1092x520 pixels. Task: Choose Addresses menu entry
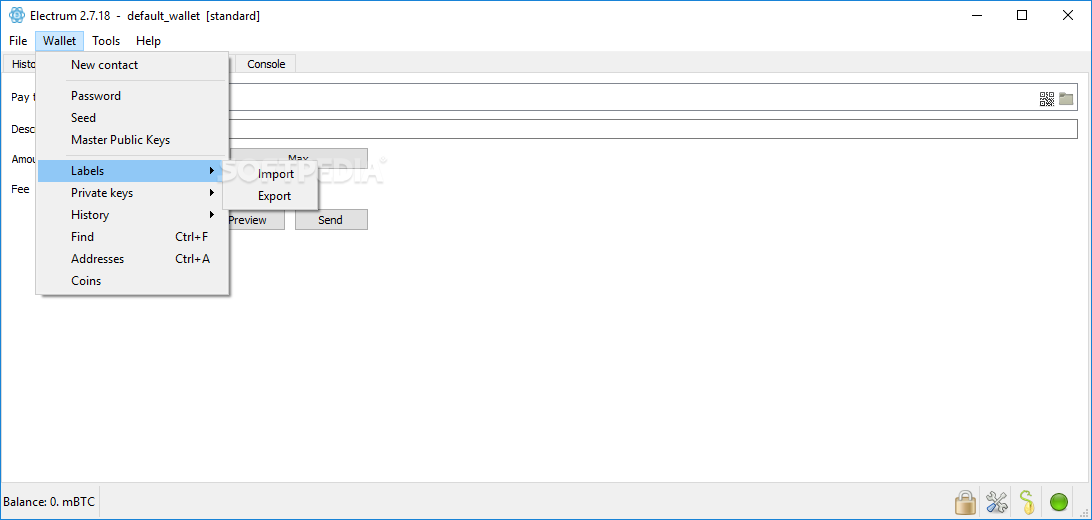(x=132, y=259)
